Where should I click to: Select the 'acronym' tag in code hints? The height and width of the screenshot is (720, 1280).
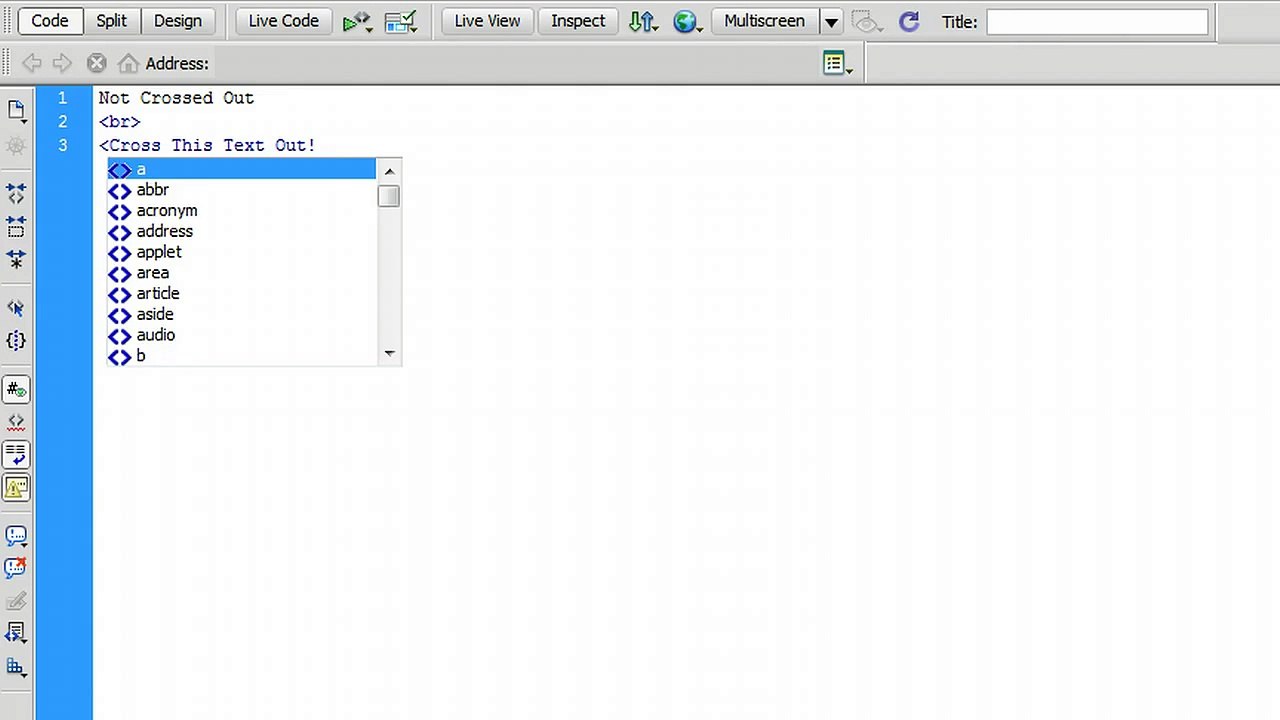click(x=241, y=211)
